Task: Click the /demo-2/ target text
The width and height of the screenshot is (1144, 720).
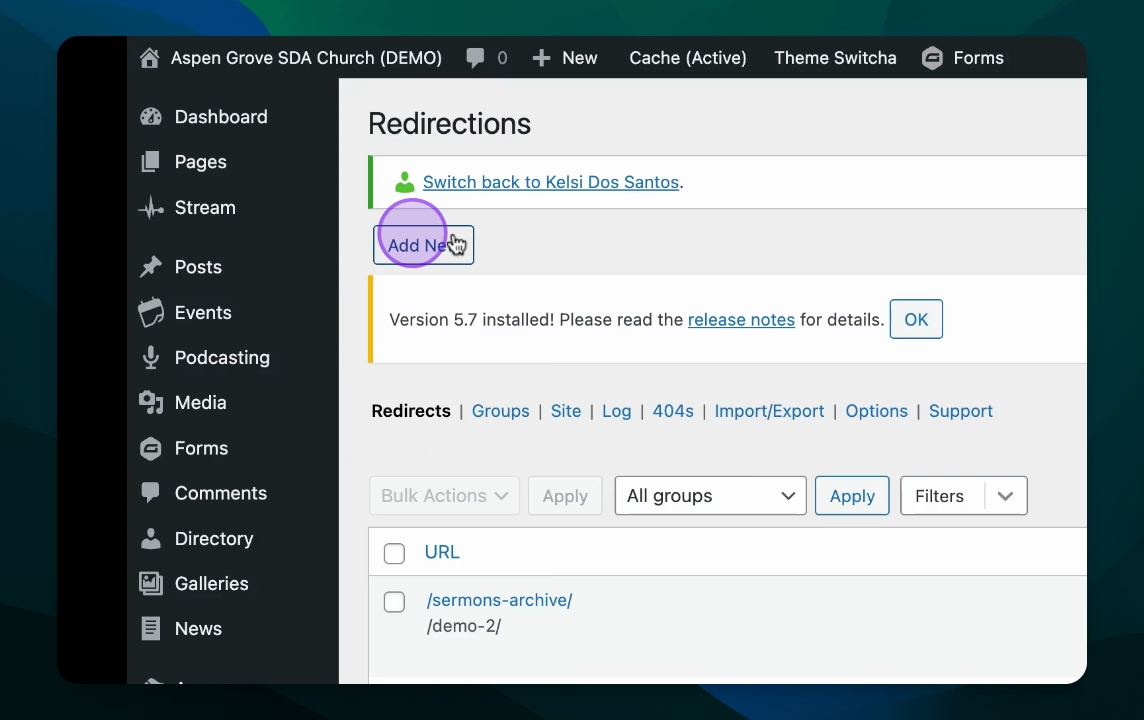Action: click(464, 626)
